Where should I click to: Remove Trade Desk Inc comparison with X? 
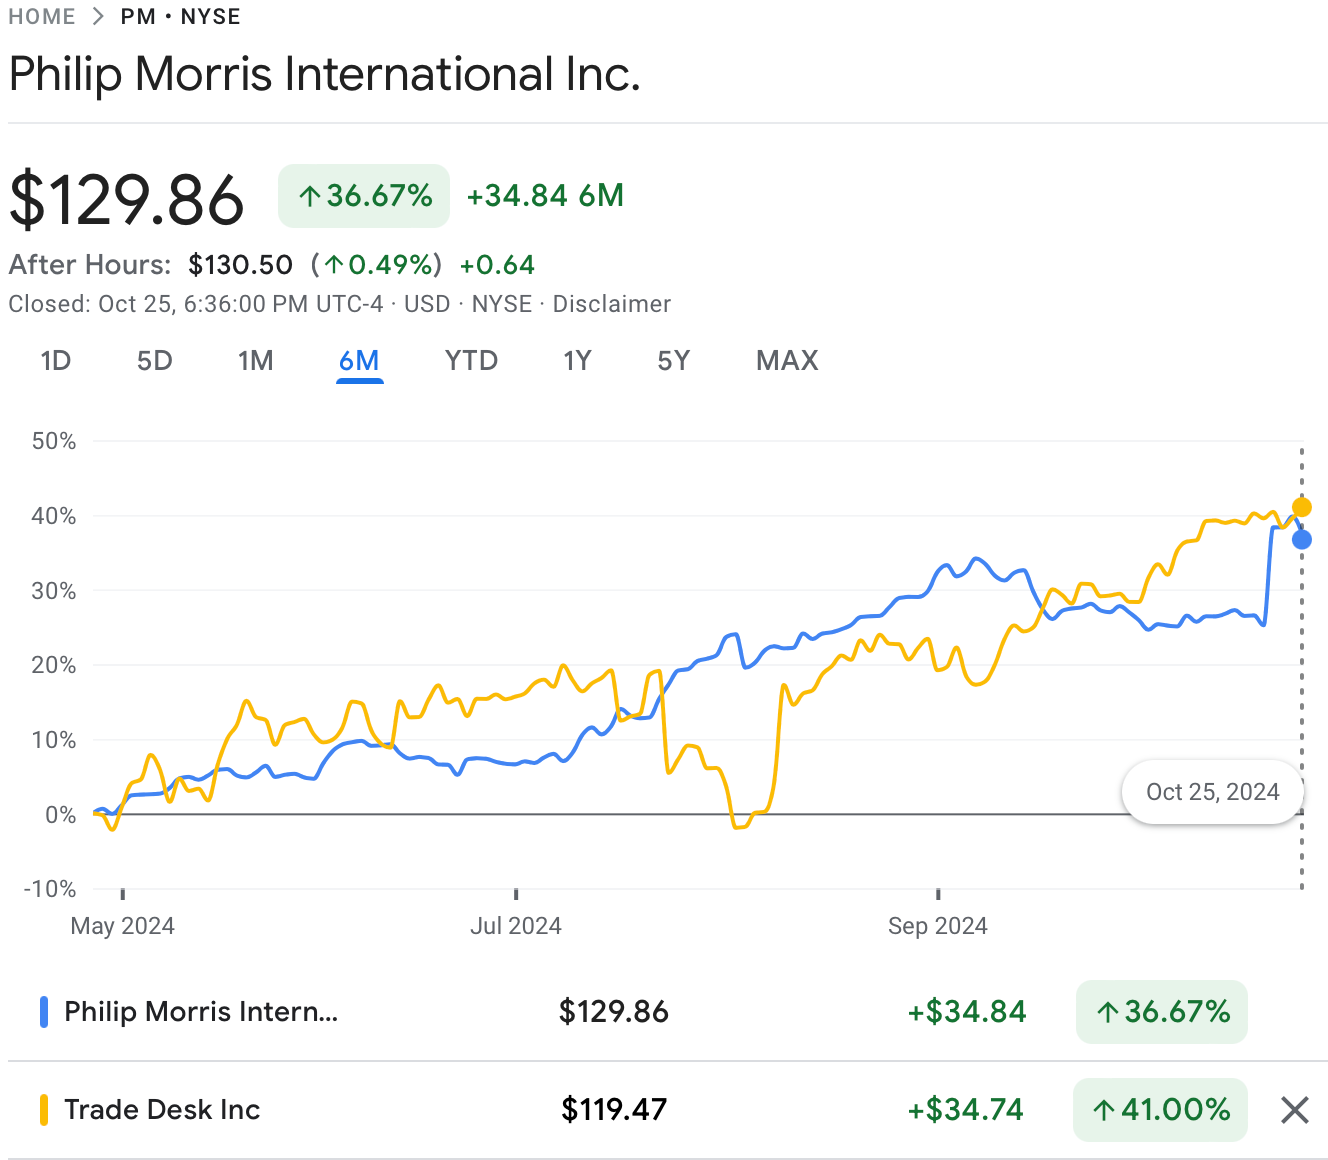click(1294, 1109)
